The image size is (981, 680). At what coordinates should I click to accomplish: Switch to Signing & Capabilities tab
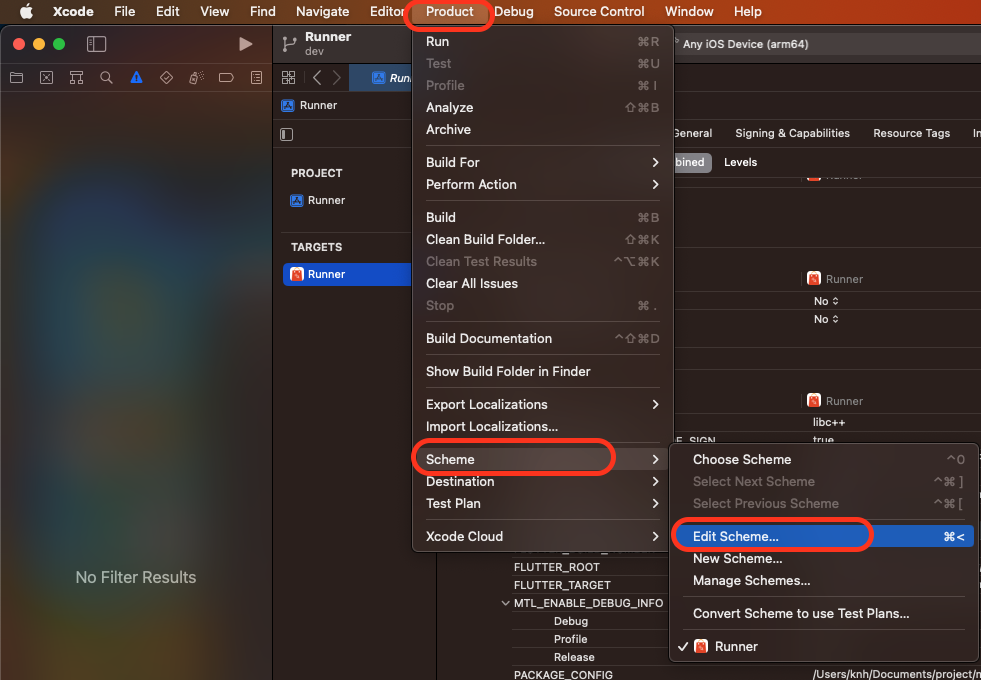792,133
